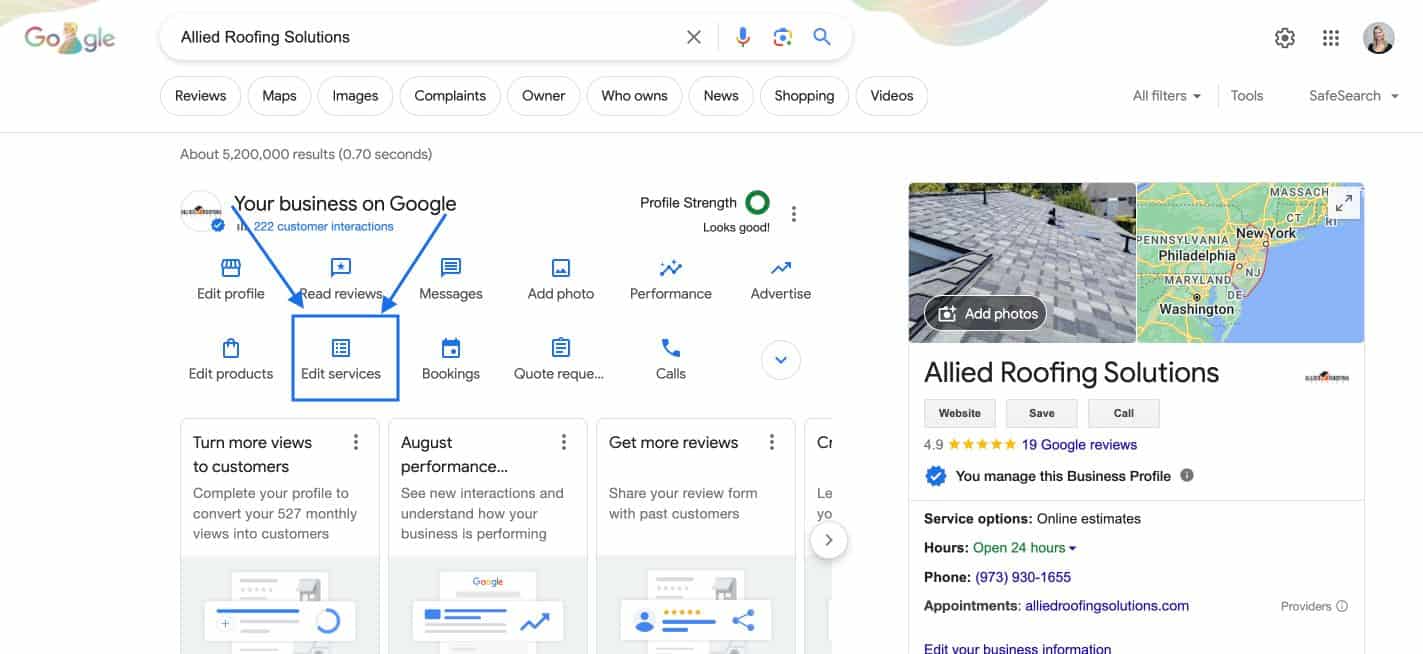
Task: Open Google apps grid icon
Action: click(1330, 38)
